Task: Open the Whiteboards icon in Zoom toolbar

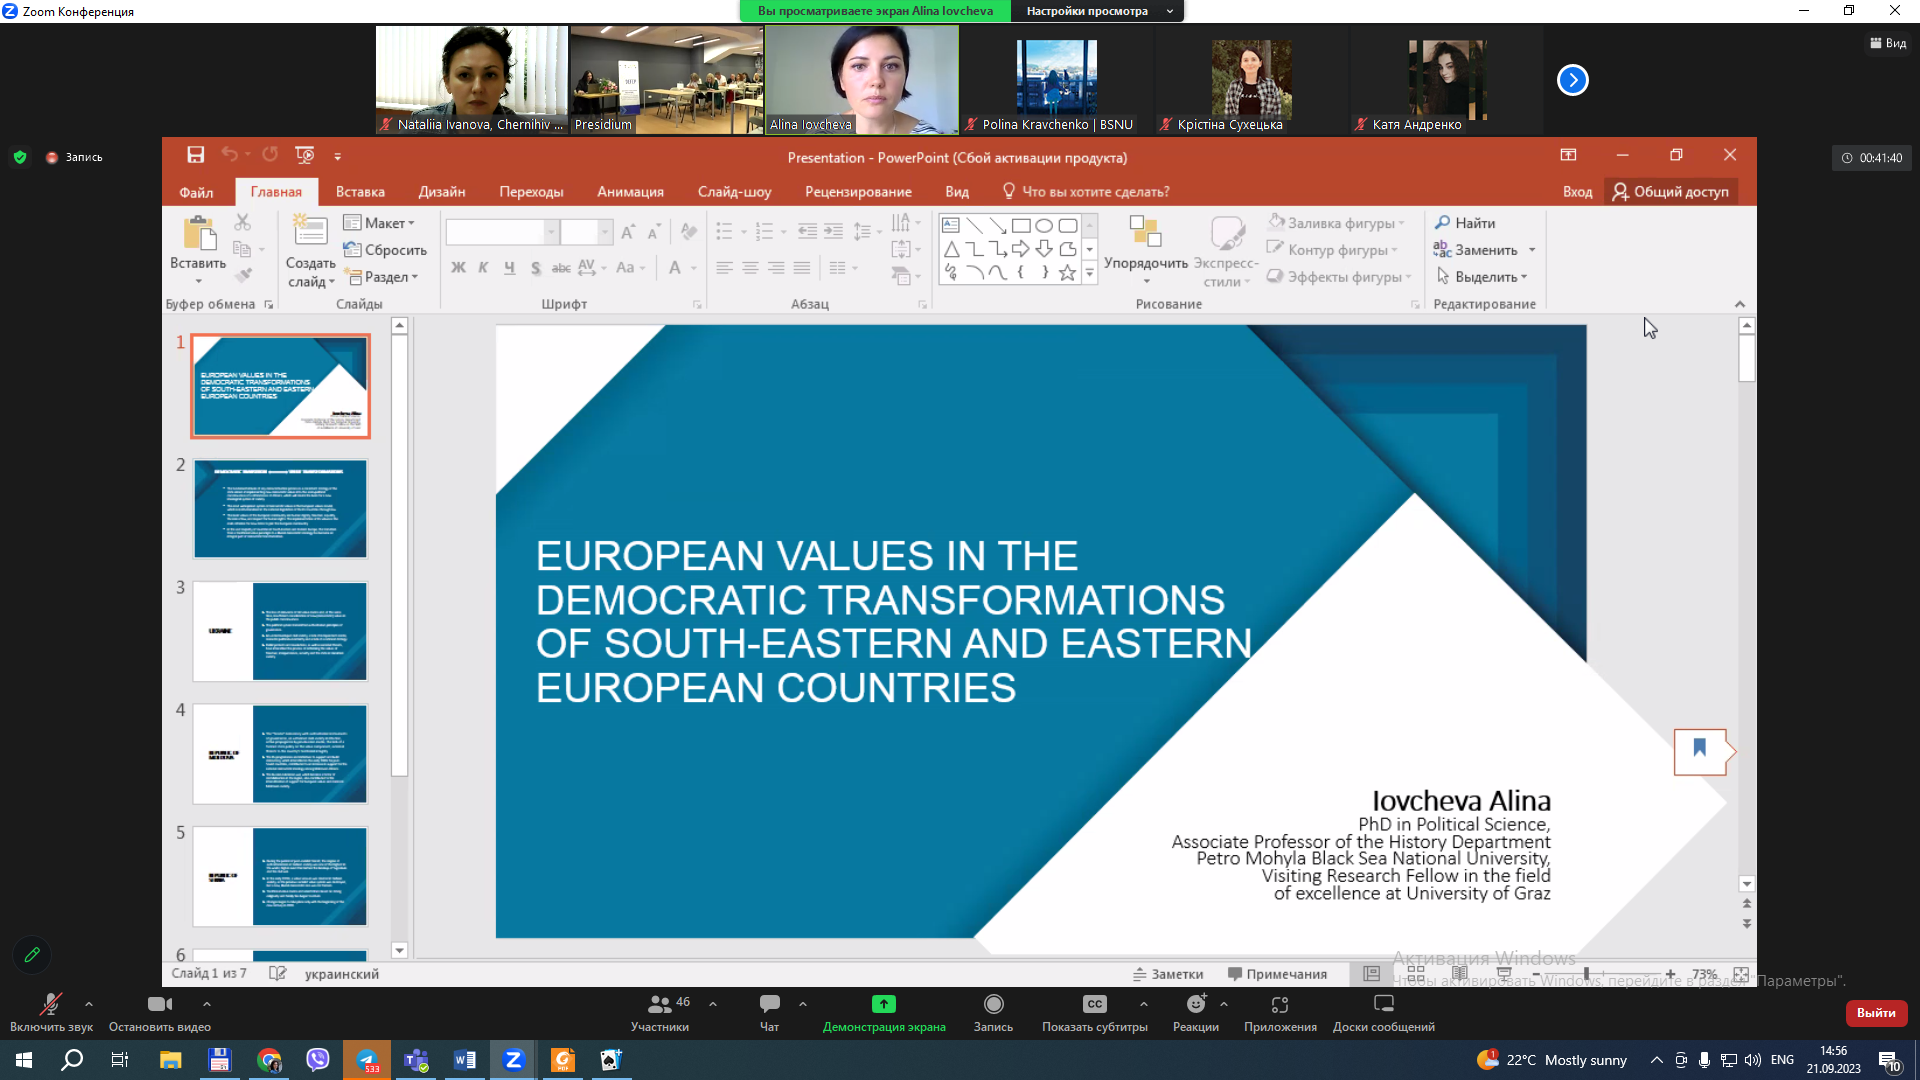Action: tap(1383, 1004)
